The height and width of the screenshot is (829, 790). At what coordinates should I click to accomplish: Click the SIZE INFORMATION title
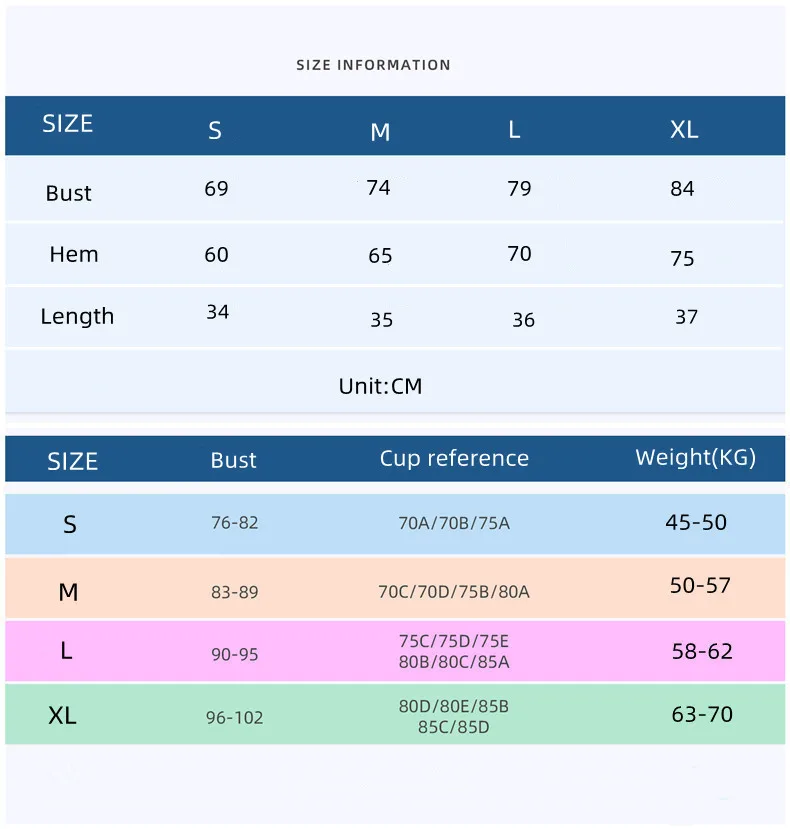(373, 65)
